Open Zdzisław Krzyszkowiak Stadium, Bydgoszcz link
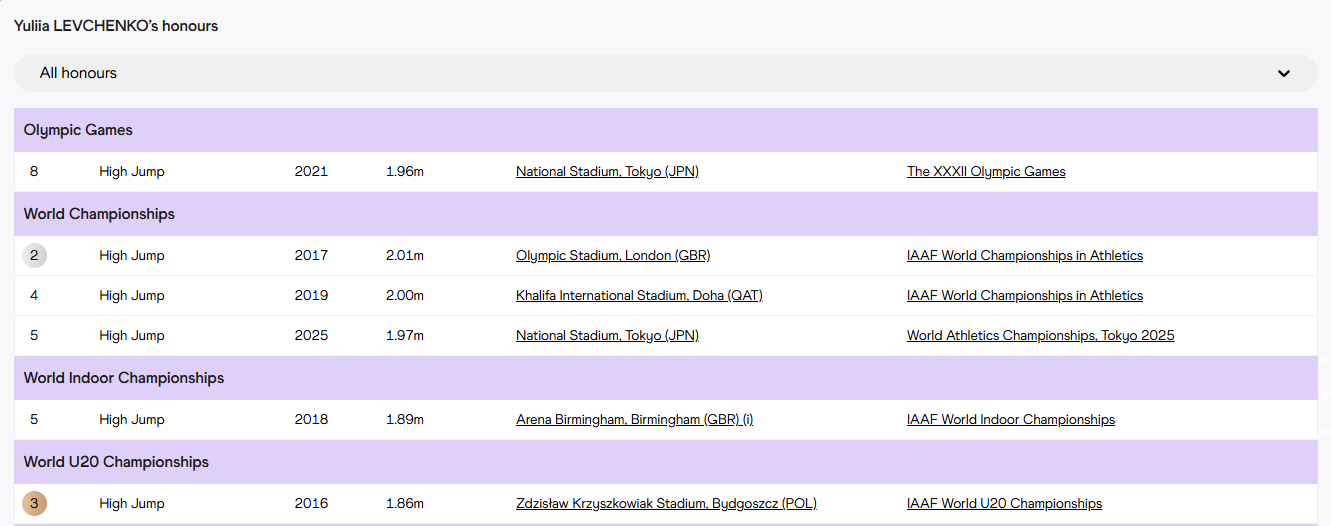 (666, 504)
